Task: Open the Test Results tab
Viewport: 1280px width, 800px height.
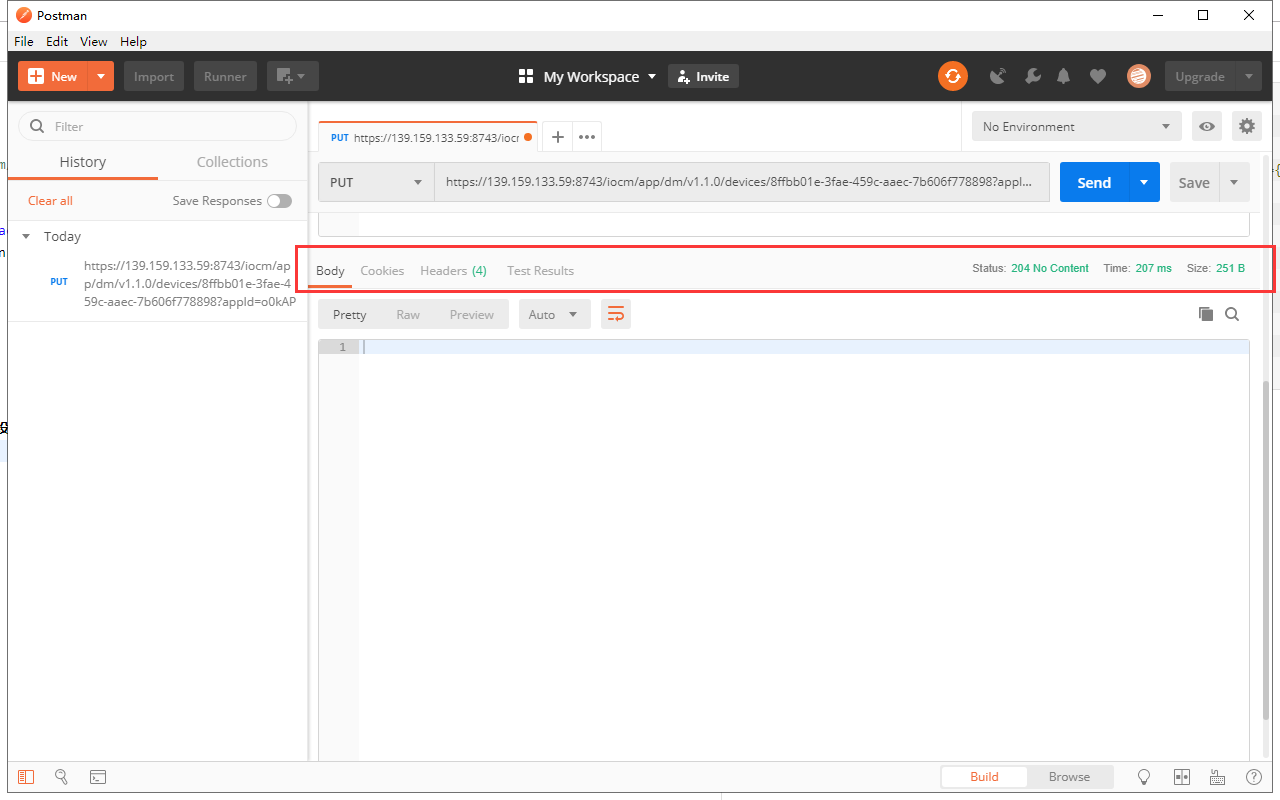Action: 540,271
